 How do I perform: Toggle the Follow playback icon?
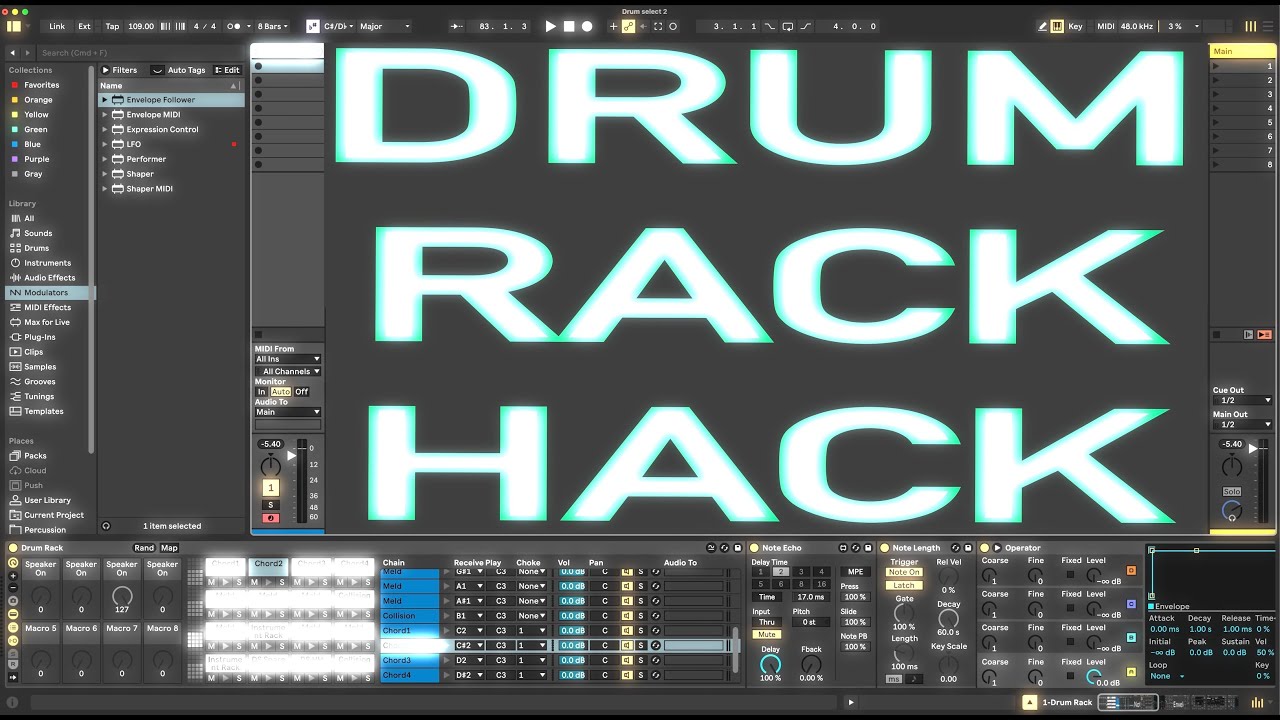point(457,27)
